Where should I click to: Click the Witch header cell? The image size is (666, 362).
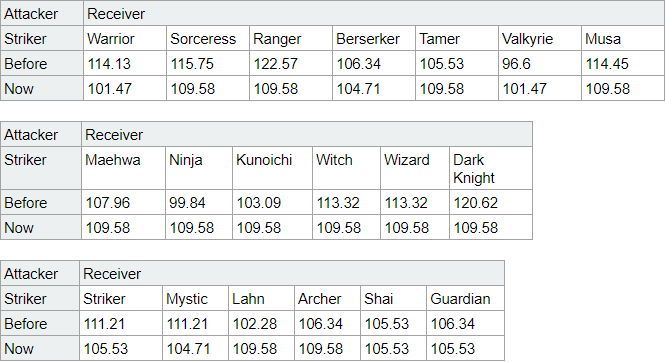coord(347,168)
